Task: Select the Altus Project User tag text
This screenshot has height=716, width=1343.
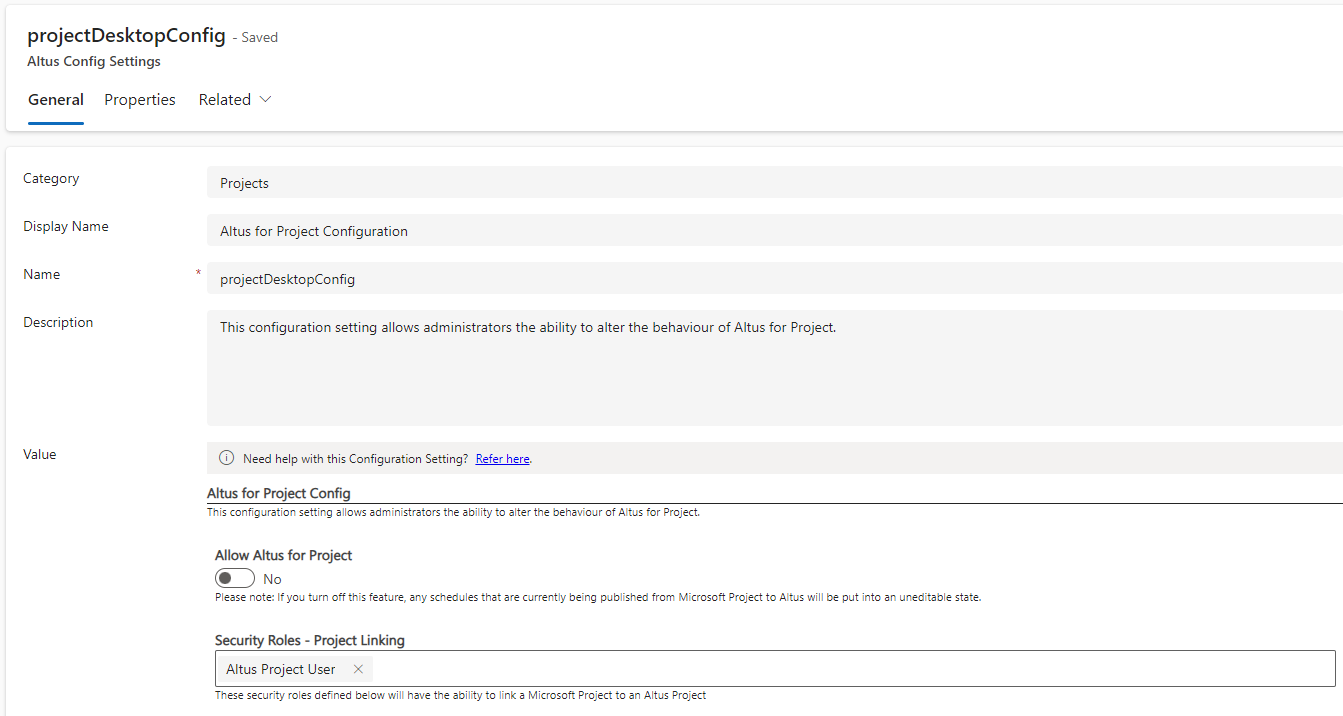Action: pyautogui.click(x=281, y=669)
